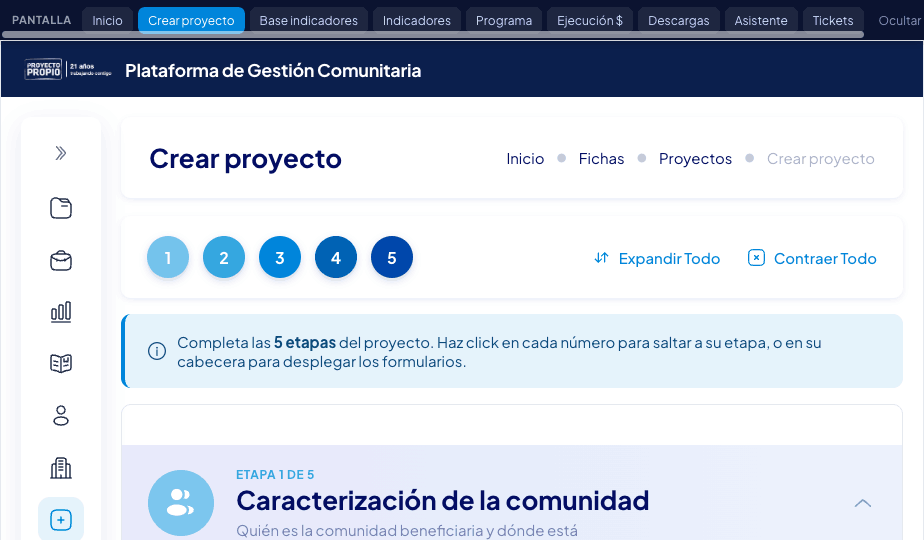Click the ETAPA 1 DE 5 label
924x540 pixels.
click(275, 475)
